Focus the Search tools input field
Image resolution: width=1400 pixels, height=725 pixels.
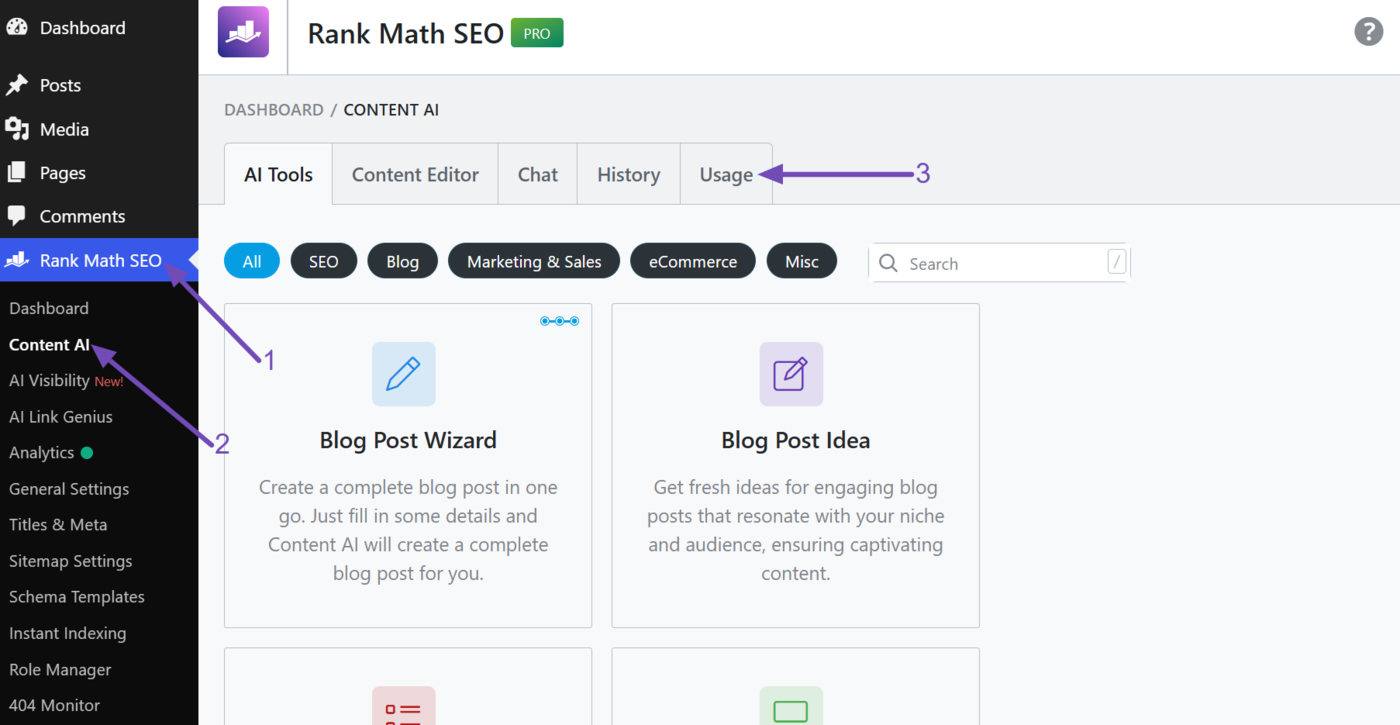(1000, 263)
